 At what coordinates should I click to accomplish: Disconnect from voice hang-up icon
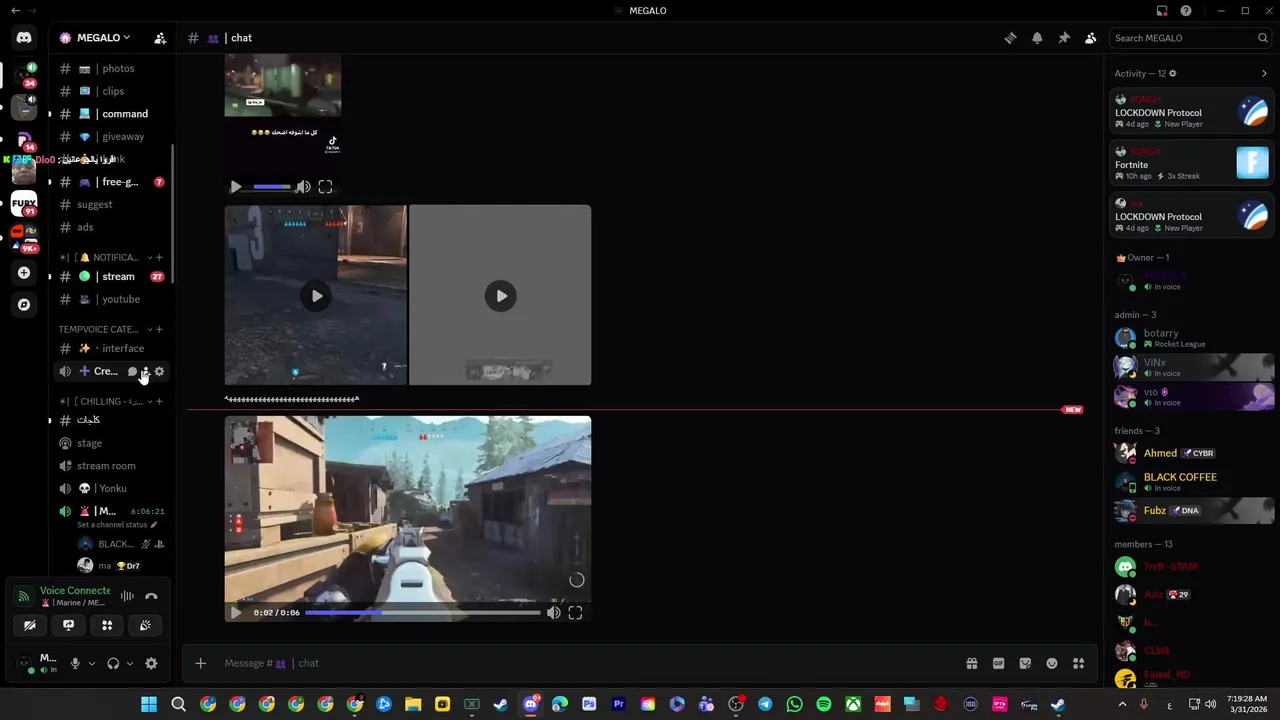point(151,596)
